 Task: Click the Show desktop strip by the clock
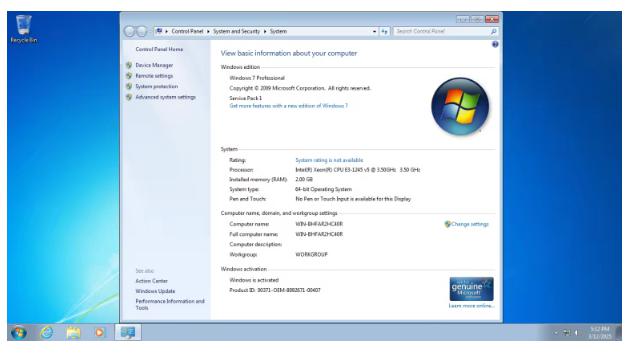(619, 333)
